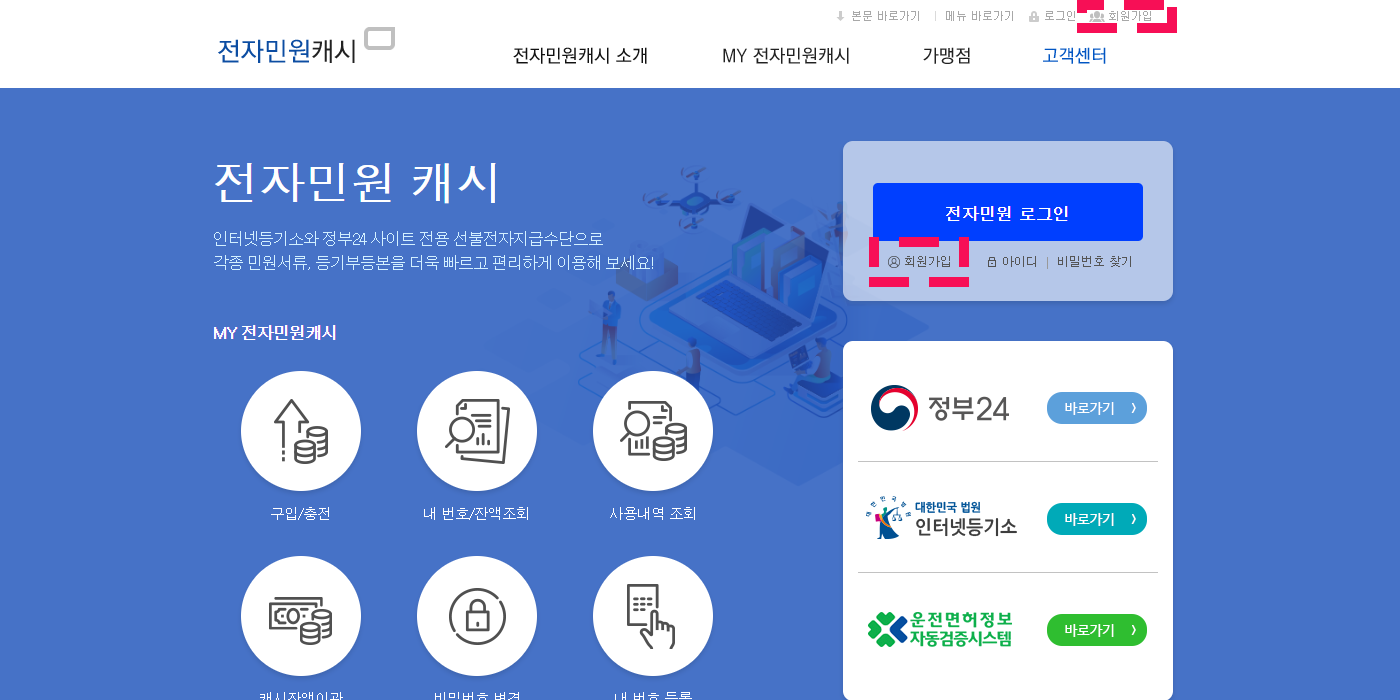Click the 비밀번호 찾기 link
1400x700 pixels.
[1095, 261]
